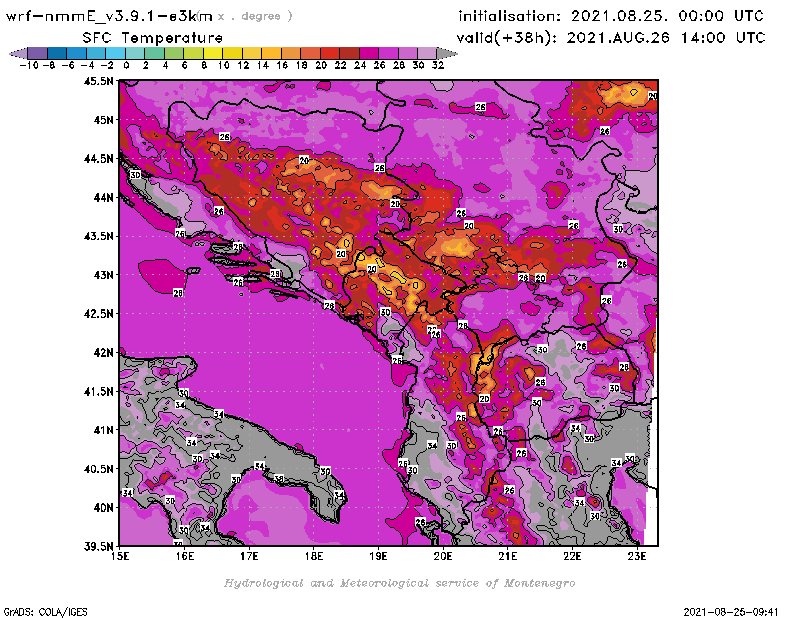Viewport: 800px width, 618px height.
Task: Click the 21E longitude label
Action: click(508, 556)
